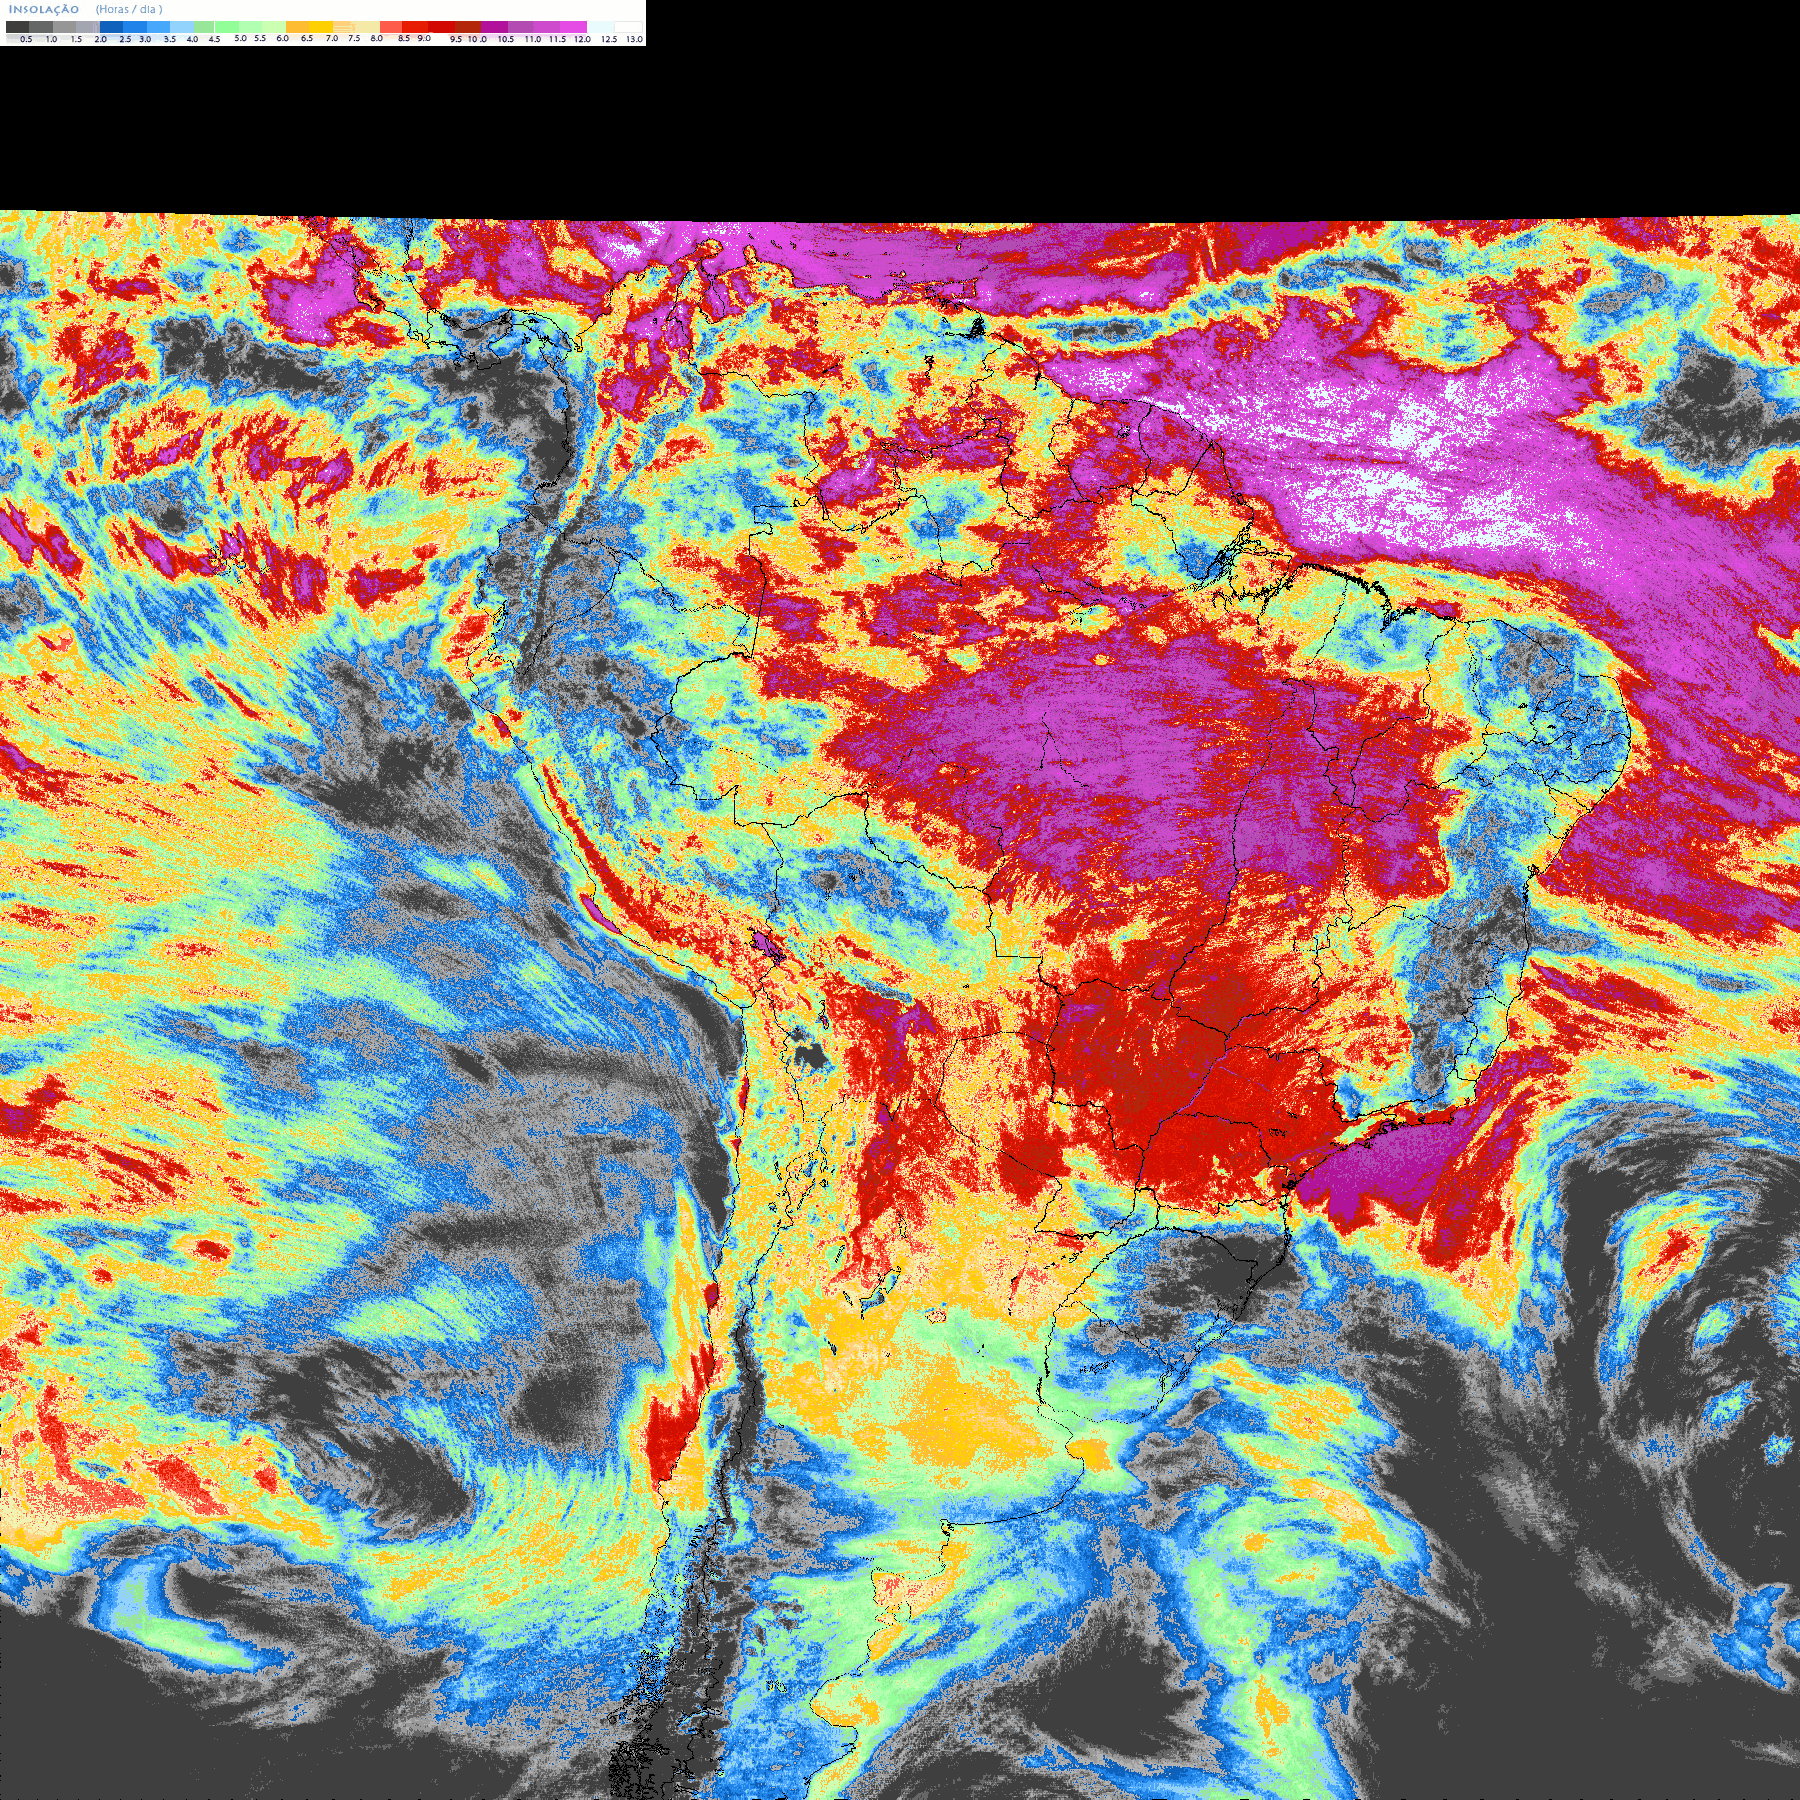Click the '2.0' legend value
This screenshot has height=1800, width=1800.
pyautogui.click(x=100, y=39)
